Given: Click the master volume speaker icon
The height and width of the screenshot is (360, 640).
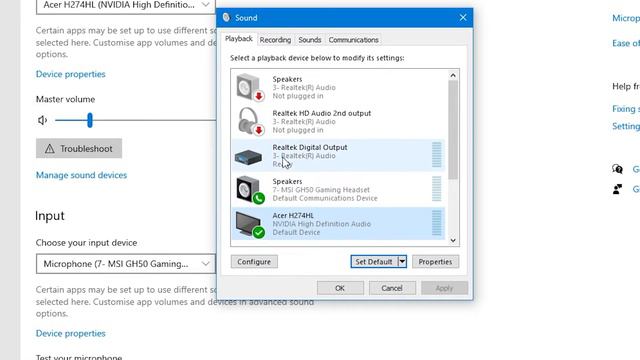Looking at the screenshot, I should pyautogui.click(x=42, y=120).
